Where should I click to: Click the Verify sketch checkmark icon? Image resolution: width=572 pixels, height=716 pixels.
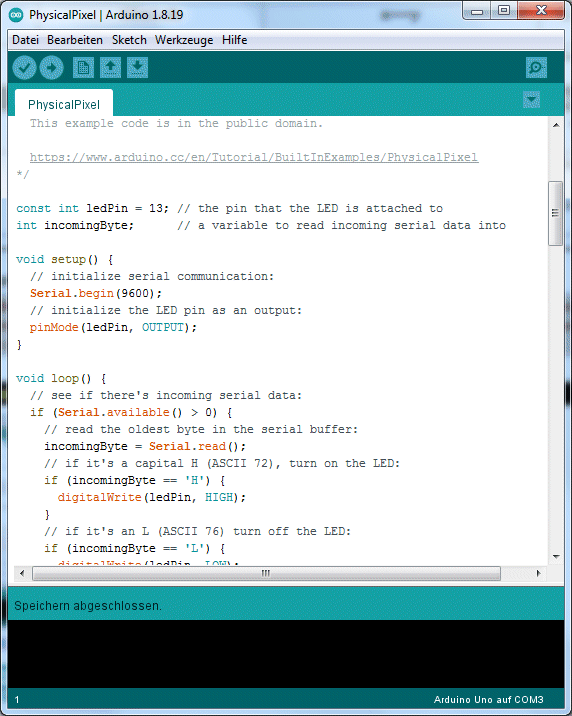[24, 68]
